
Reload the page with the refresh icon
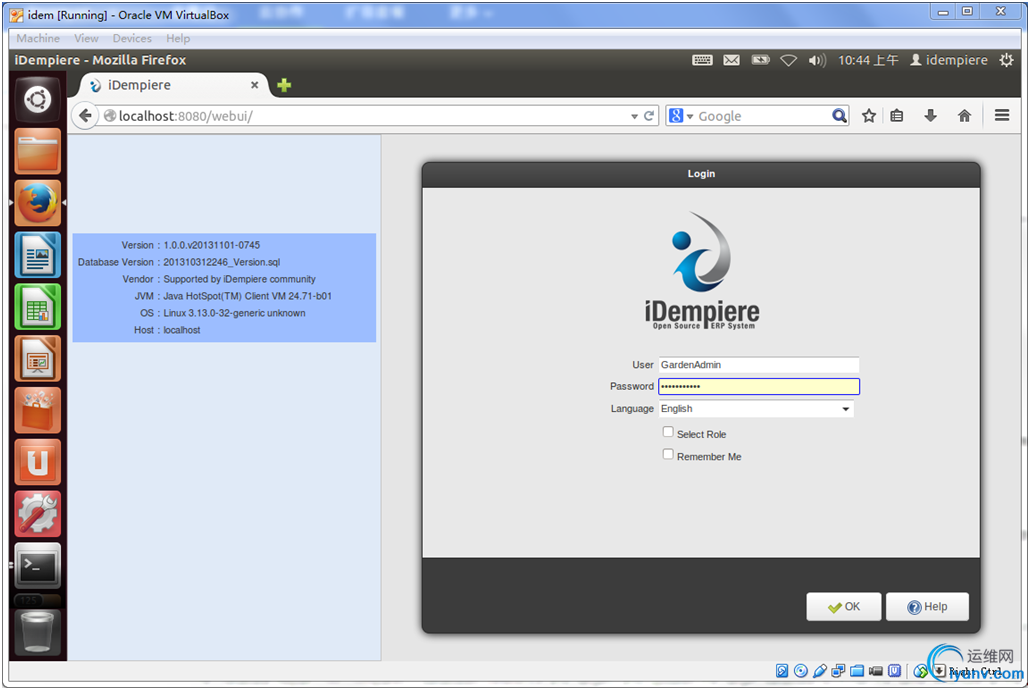[x=649, y=116]
